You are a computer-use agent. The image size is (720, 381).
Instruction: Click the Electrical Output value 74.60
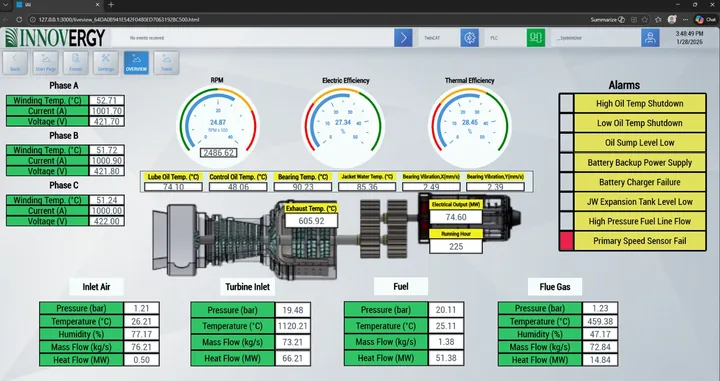tap(456, 217)
